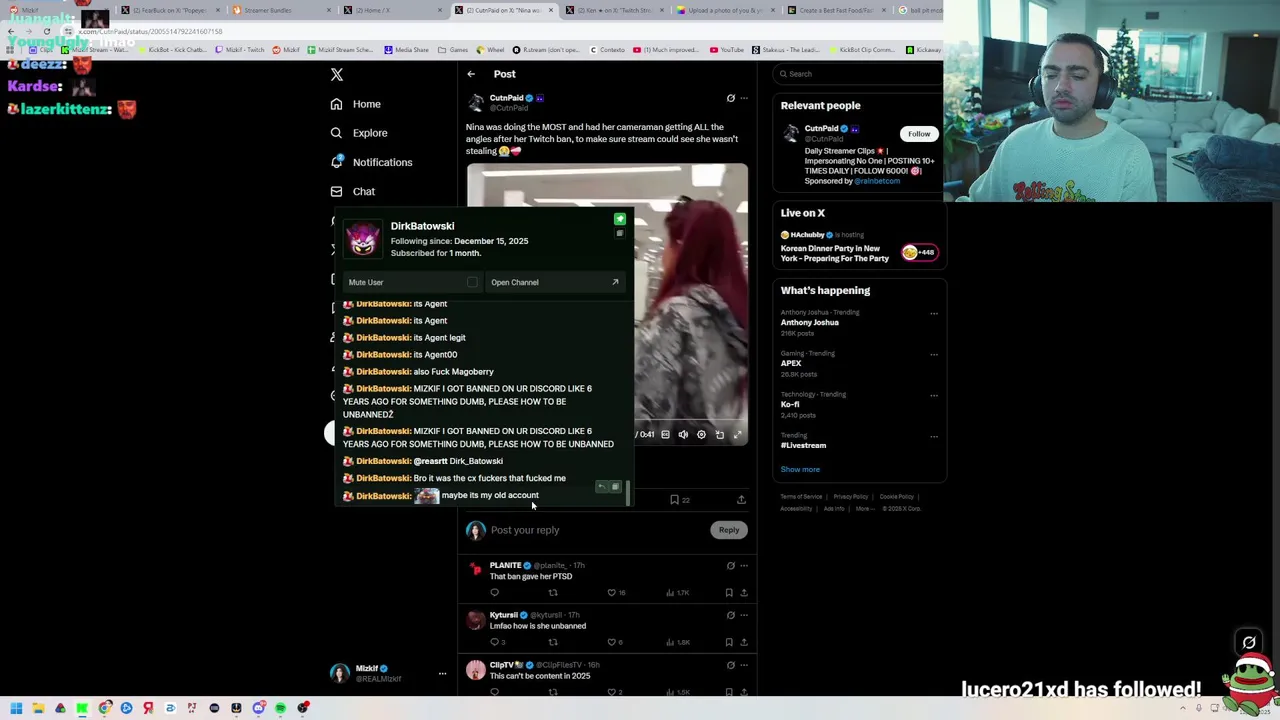Open Spotify from the taskbar
The width and height of the screenshot is (1280, 720).
click(x=280, y=708)
